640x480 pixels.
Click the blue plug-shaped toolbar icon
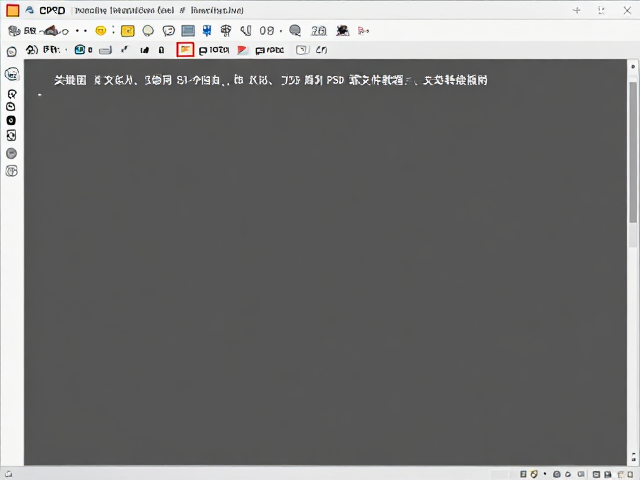point(207,31)
